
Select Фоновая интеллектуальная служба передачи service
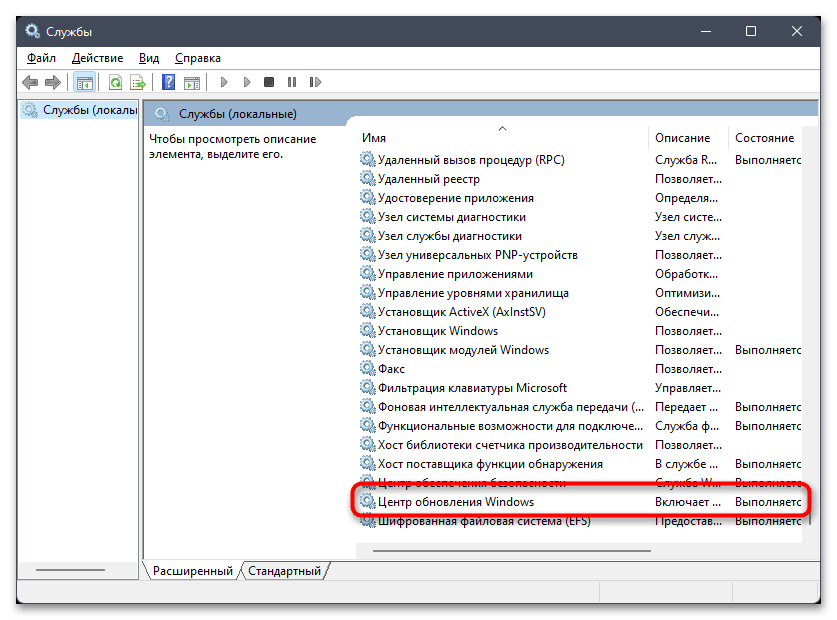tap(511, 407)
